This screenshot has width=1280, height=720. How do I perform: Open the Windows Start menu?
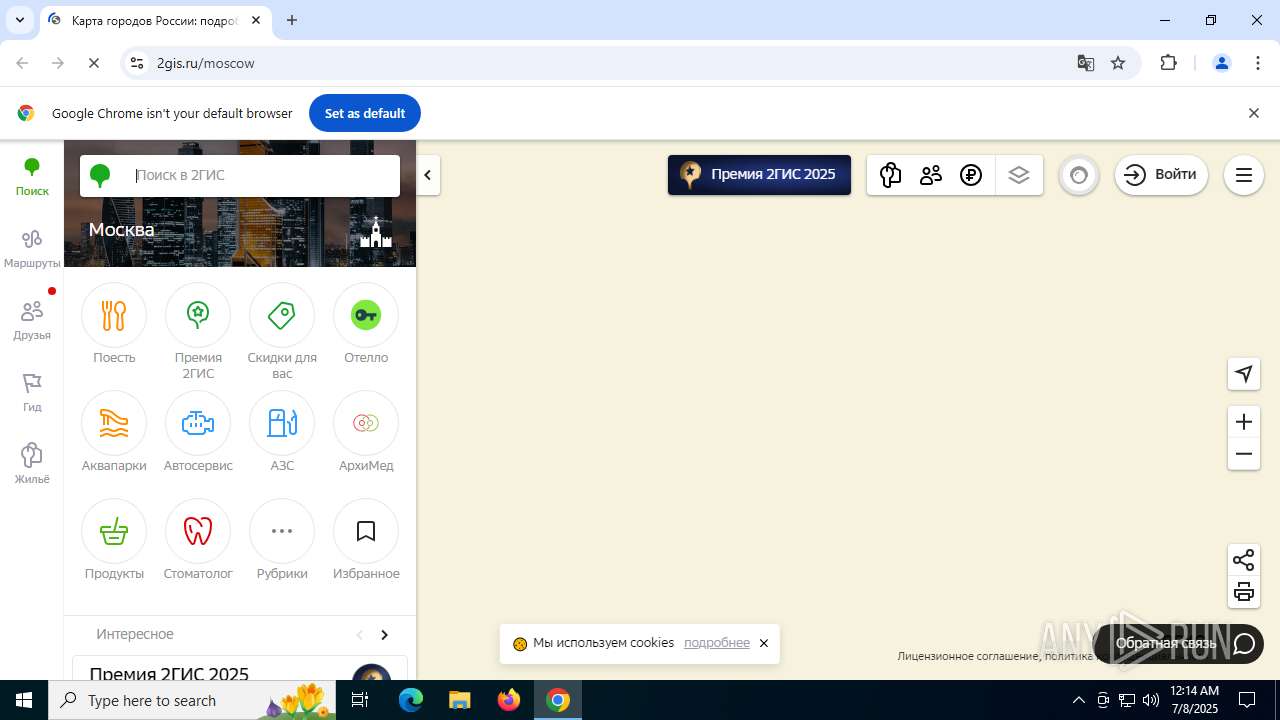pyautogui.click(x=24, y=700)
